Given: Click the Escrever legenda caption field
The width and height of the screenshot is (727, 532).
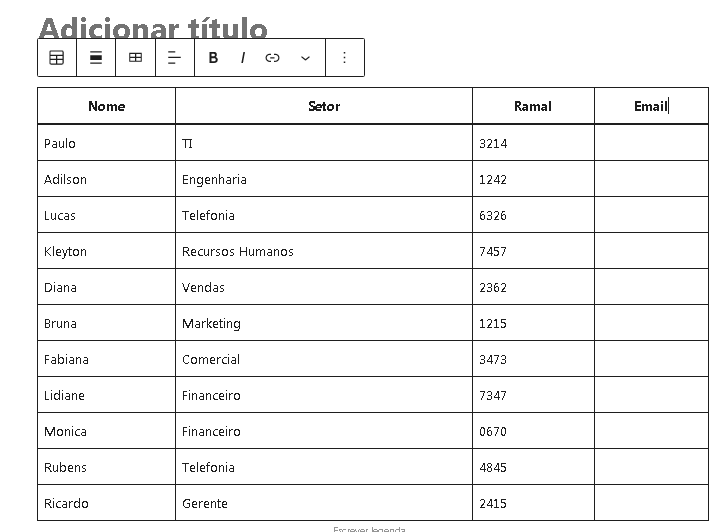Looking at the screenshot, I should [369, 529].
